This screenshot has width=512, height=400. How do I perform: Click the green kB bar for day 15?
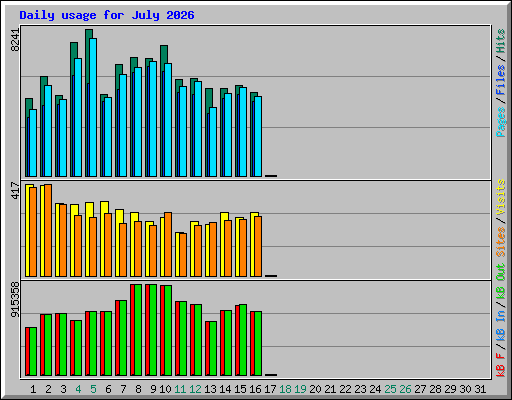tap(243, 340)
